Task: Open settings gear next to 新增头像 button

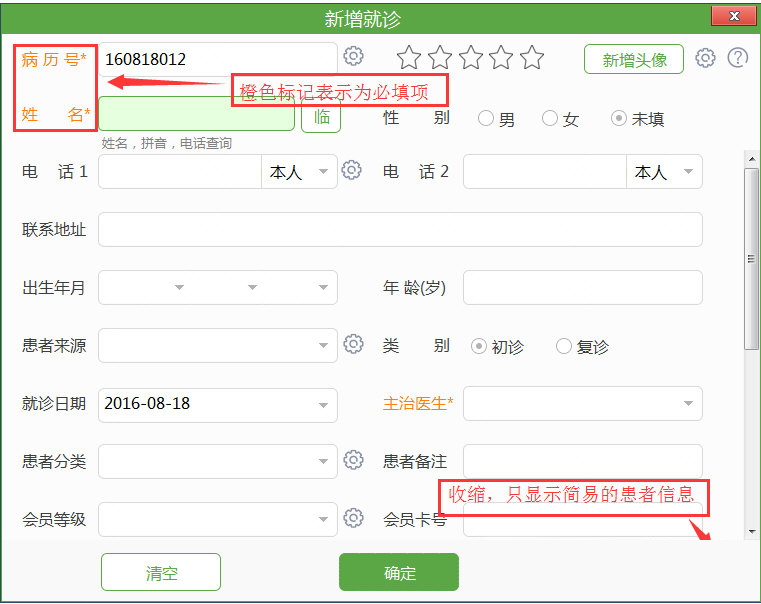Action: coord(705,58)
